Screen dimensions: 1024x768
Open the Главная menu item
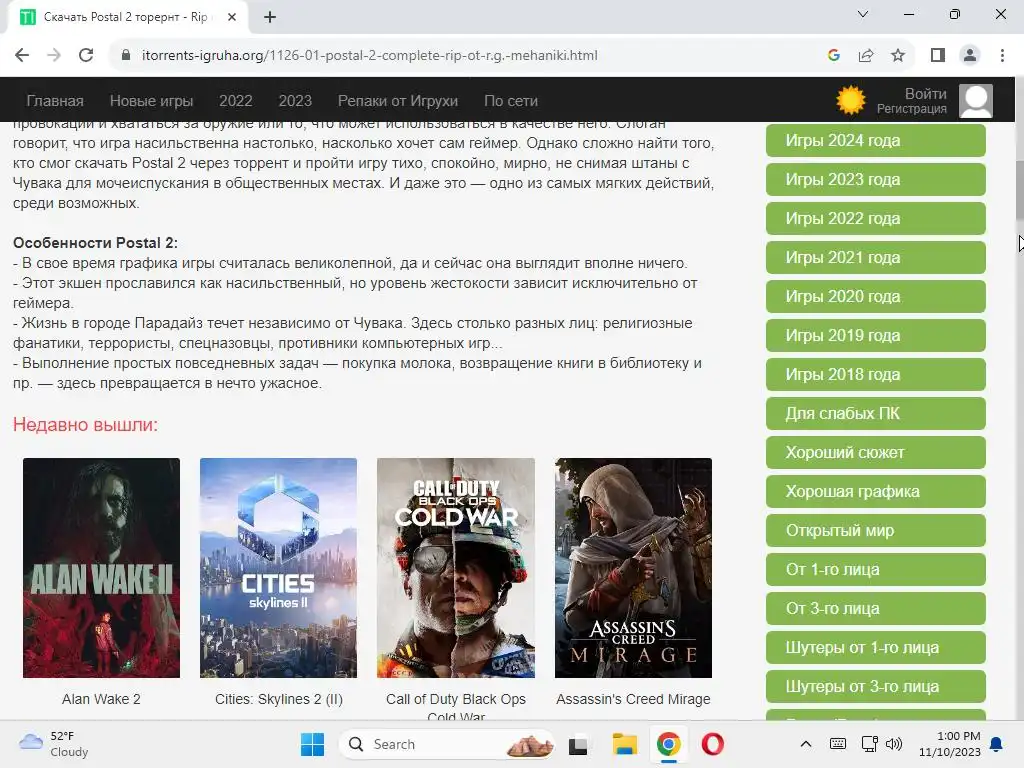[55, 101]
